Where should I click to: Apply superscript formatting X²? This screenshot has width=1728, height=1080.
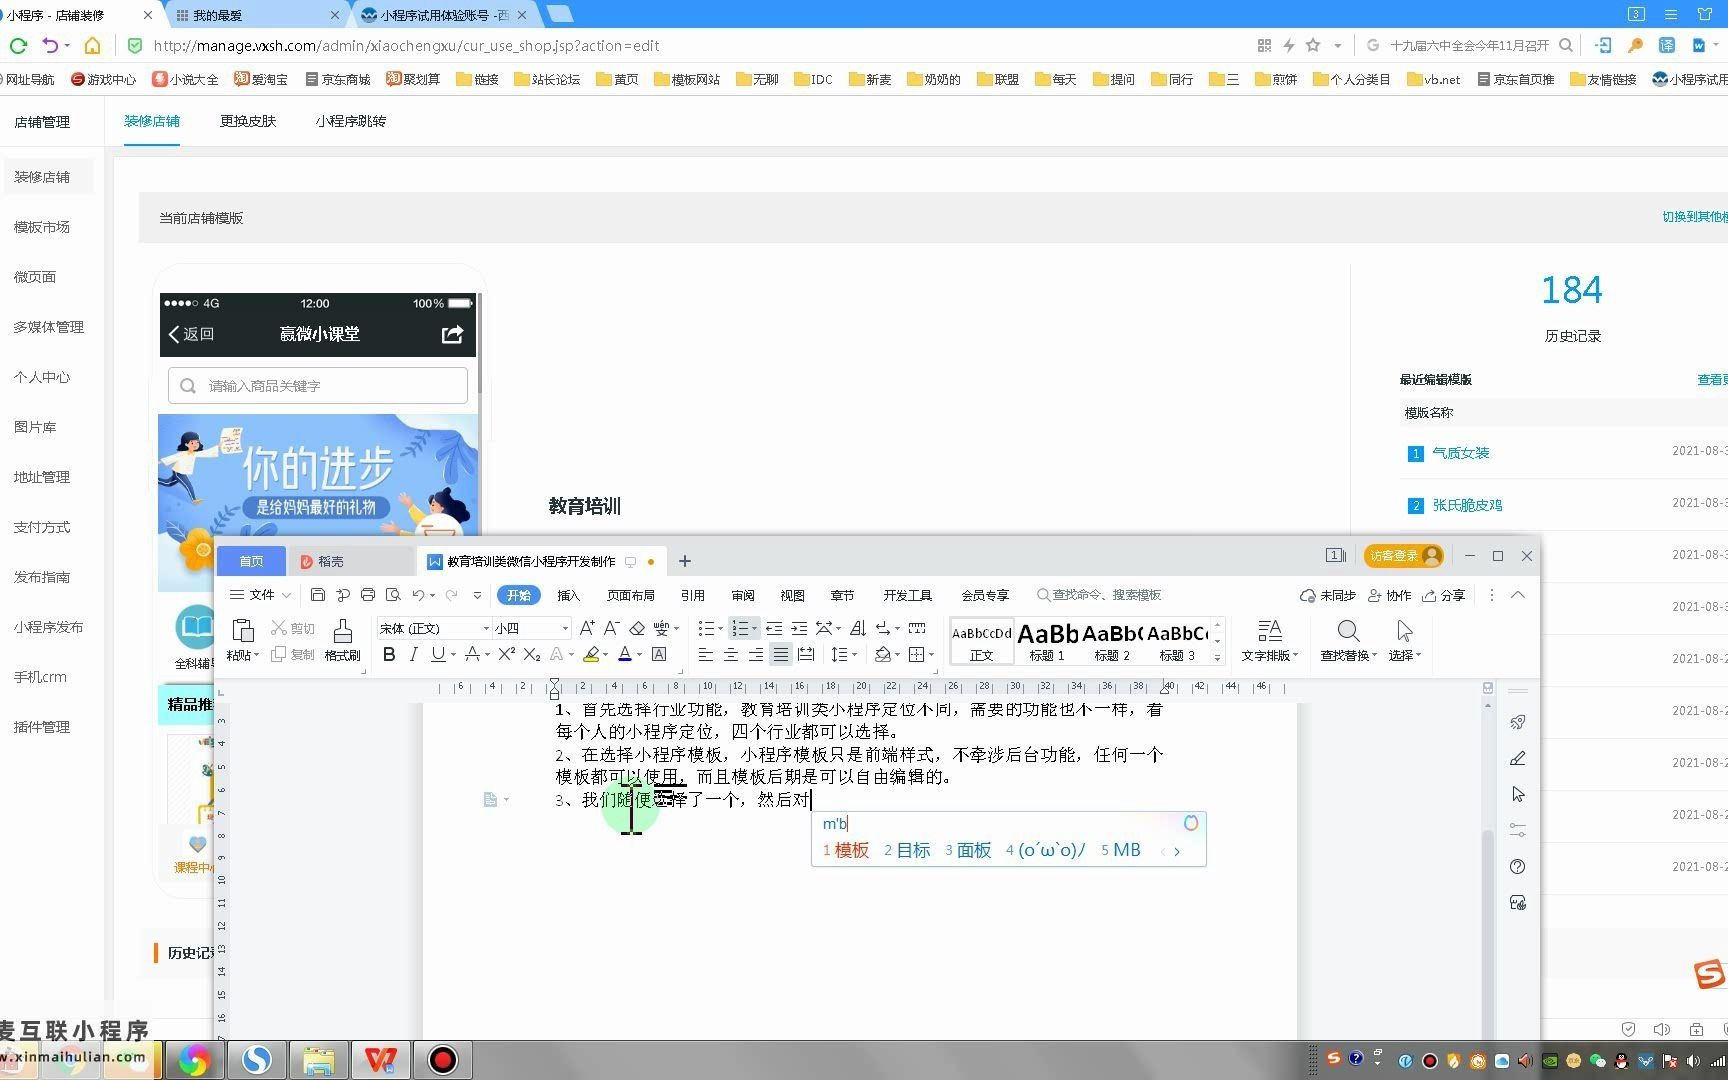[507, 655]
